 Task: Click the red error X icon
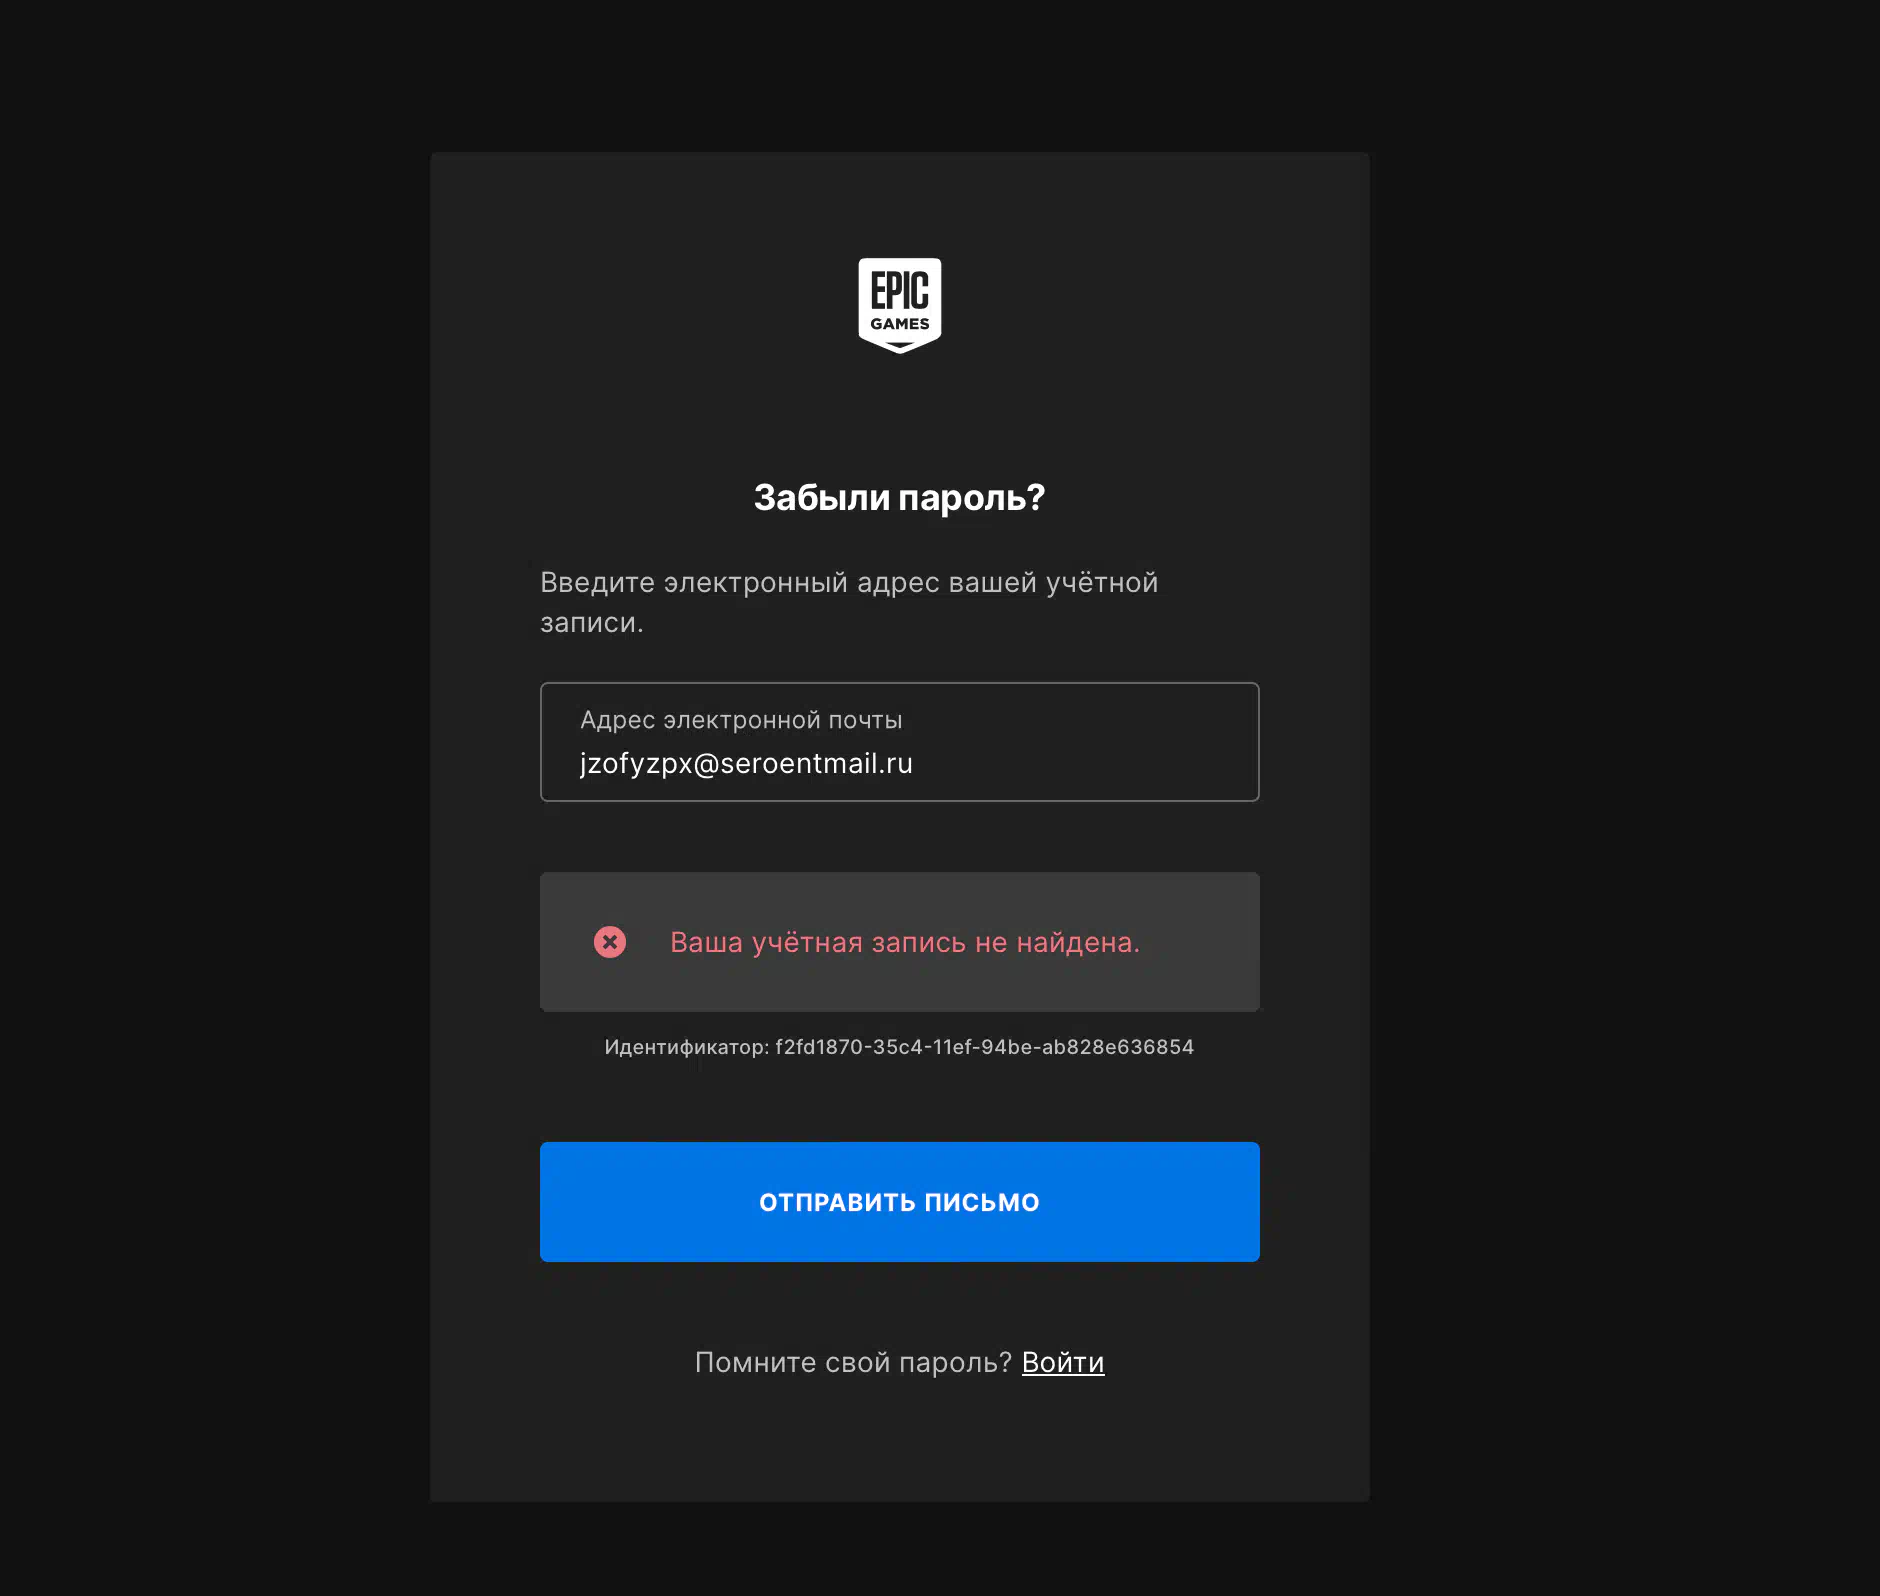[609, 942]
